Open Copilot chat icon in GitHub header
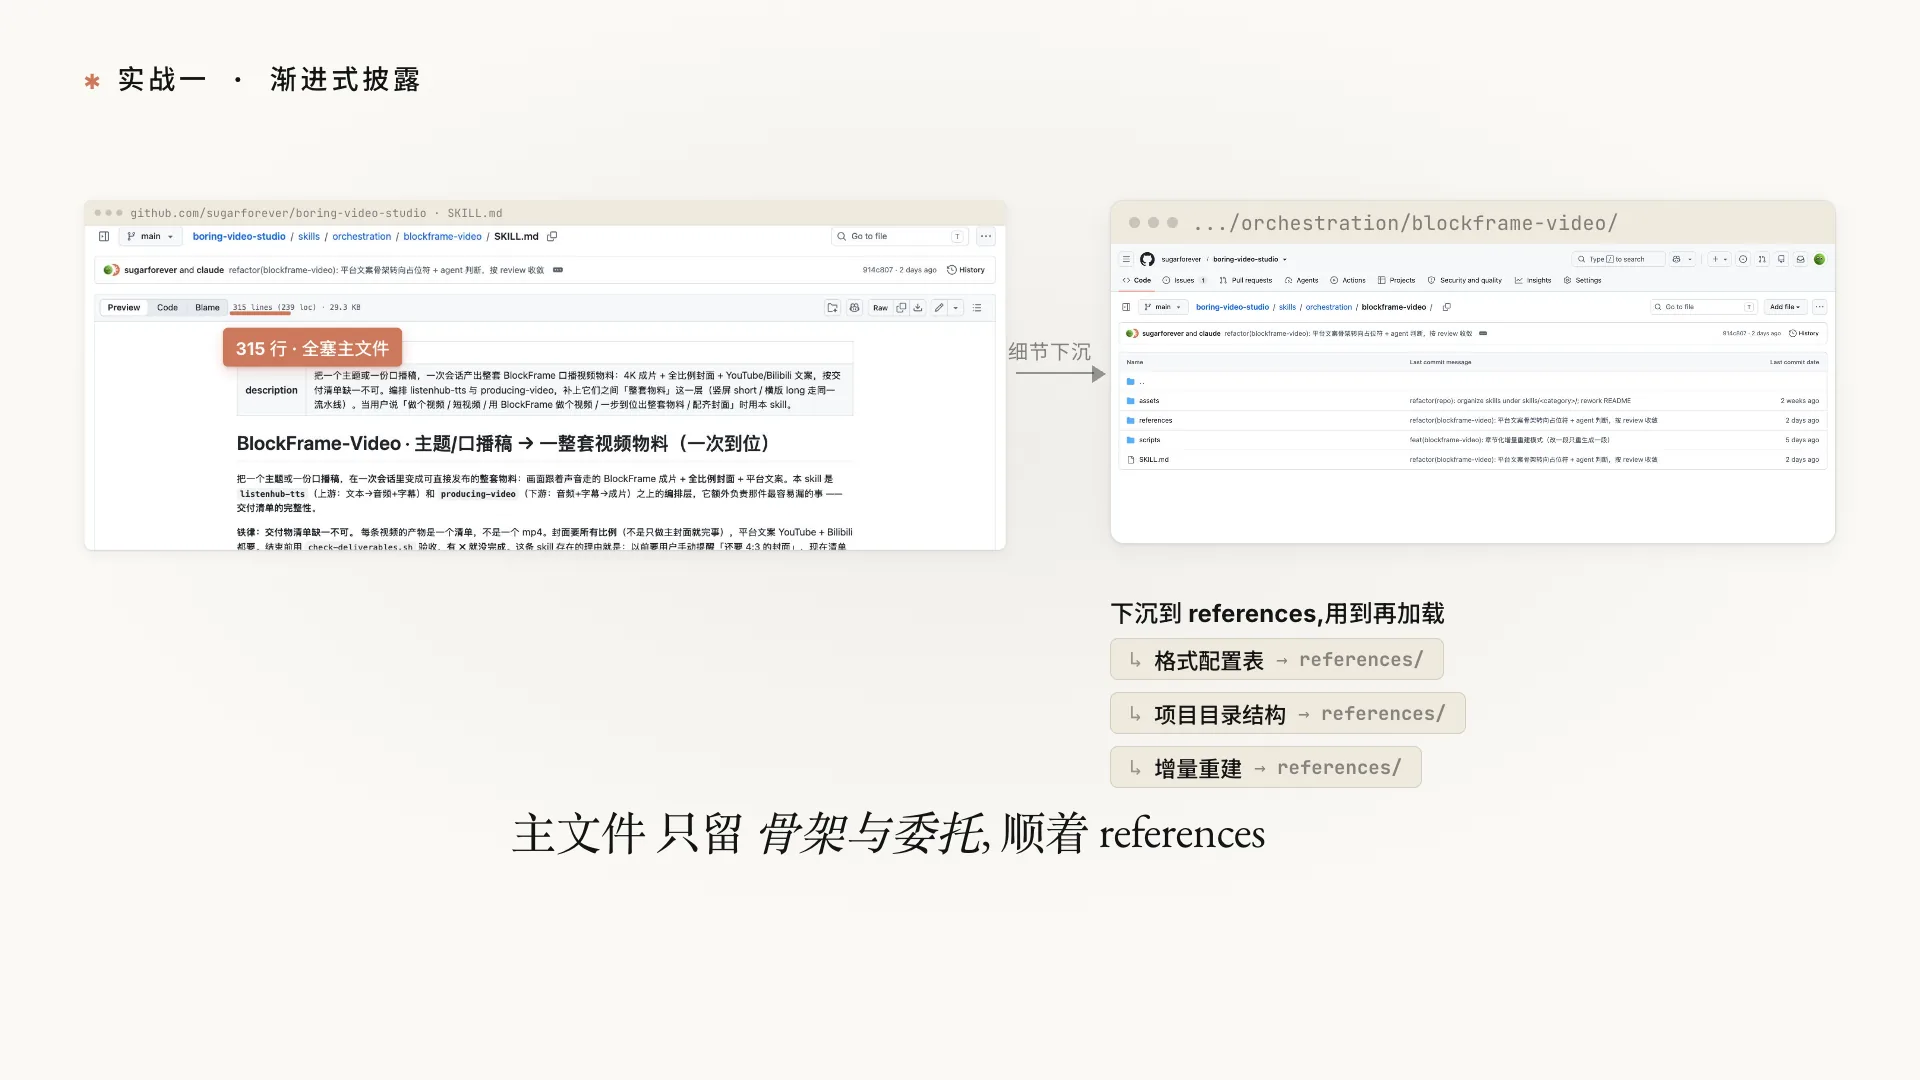The image size is (1920, 1080). [x=1677, y=259]
